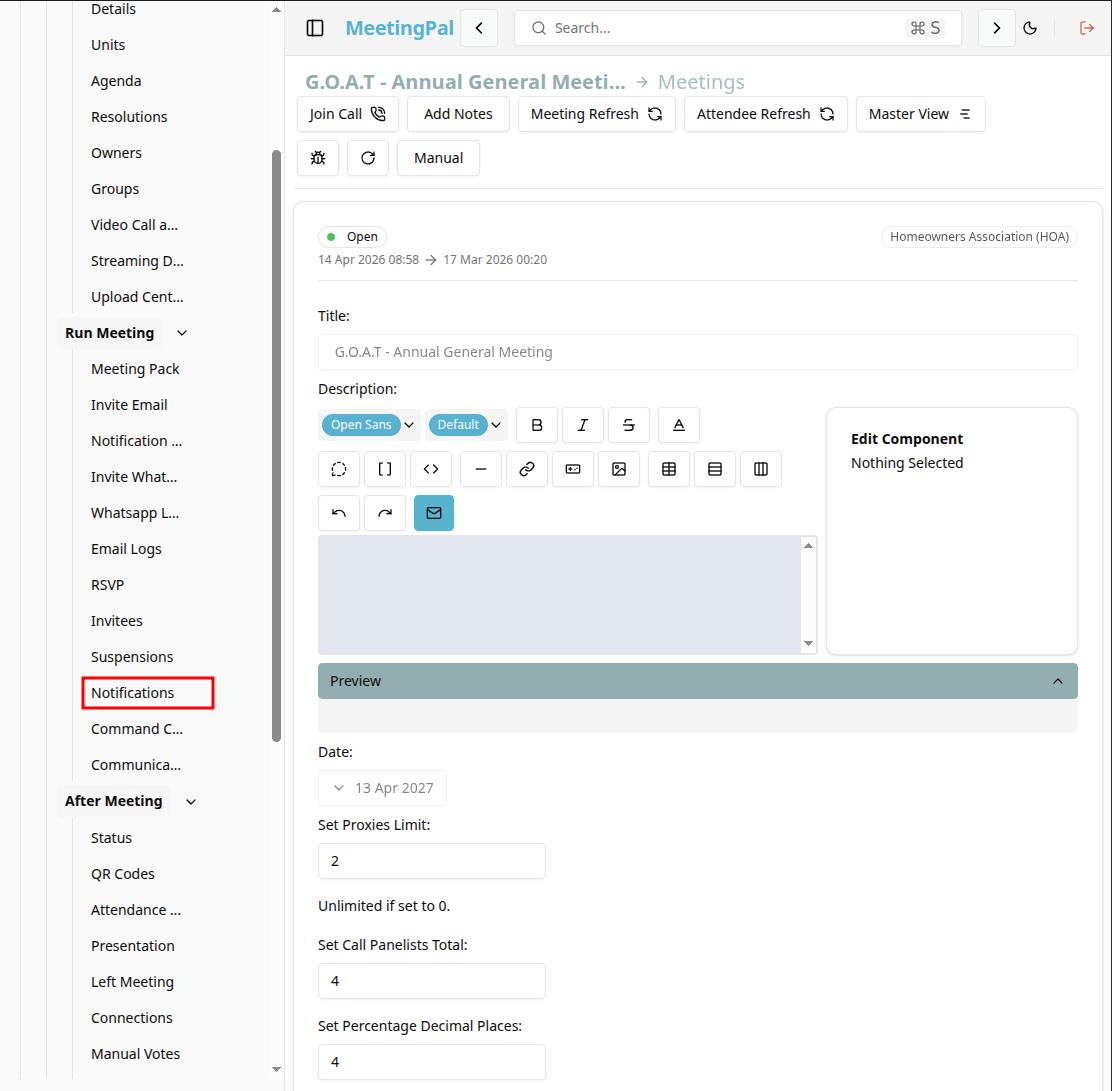The image size is (1112, 1091).
Task: Open Email Logs in sidebar
Action: click(126, 549)
